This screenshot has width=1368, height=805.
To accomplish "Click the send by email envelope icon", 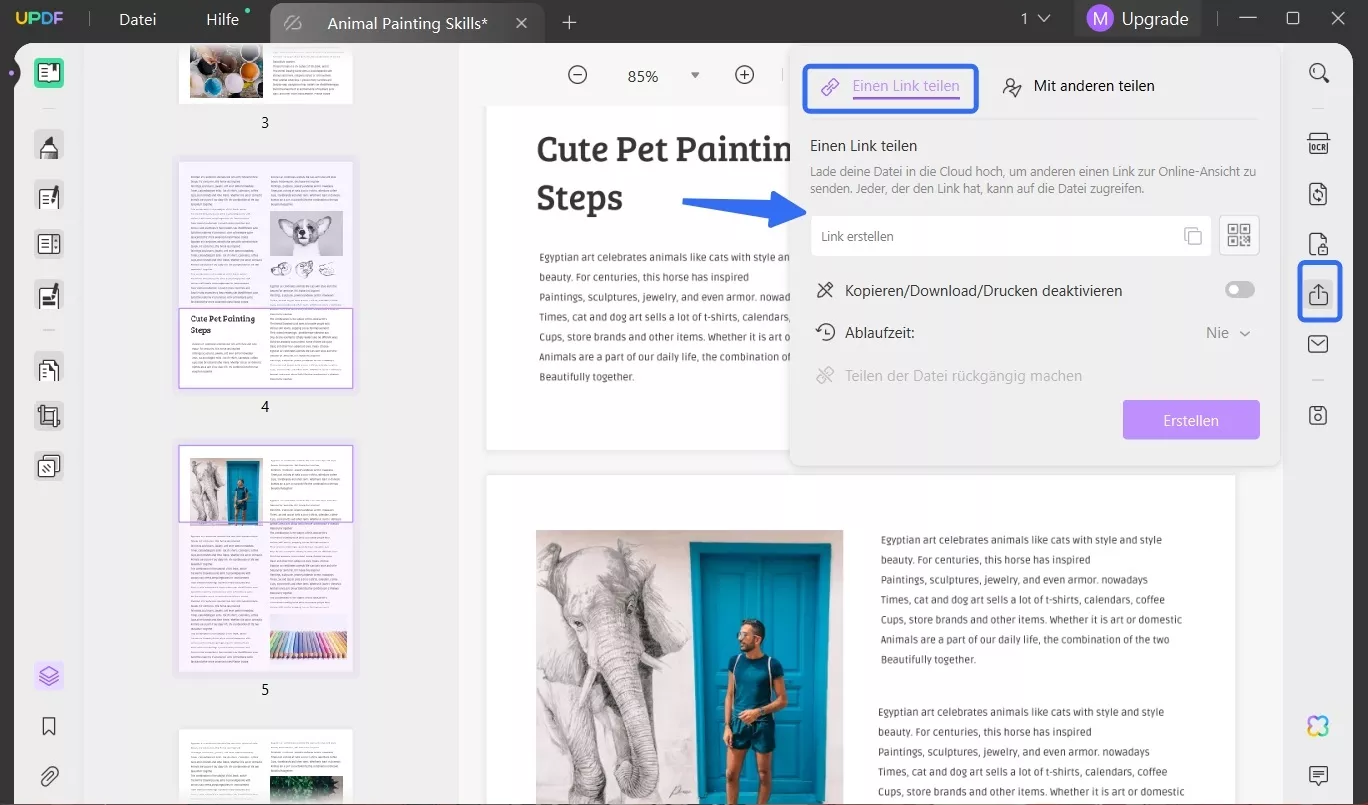I will 1318,344.
